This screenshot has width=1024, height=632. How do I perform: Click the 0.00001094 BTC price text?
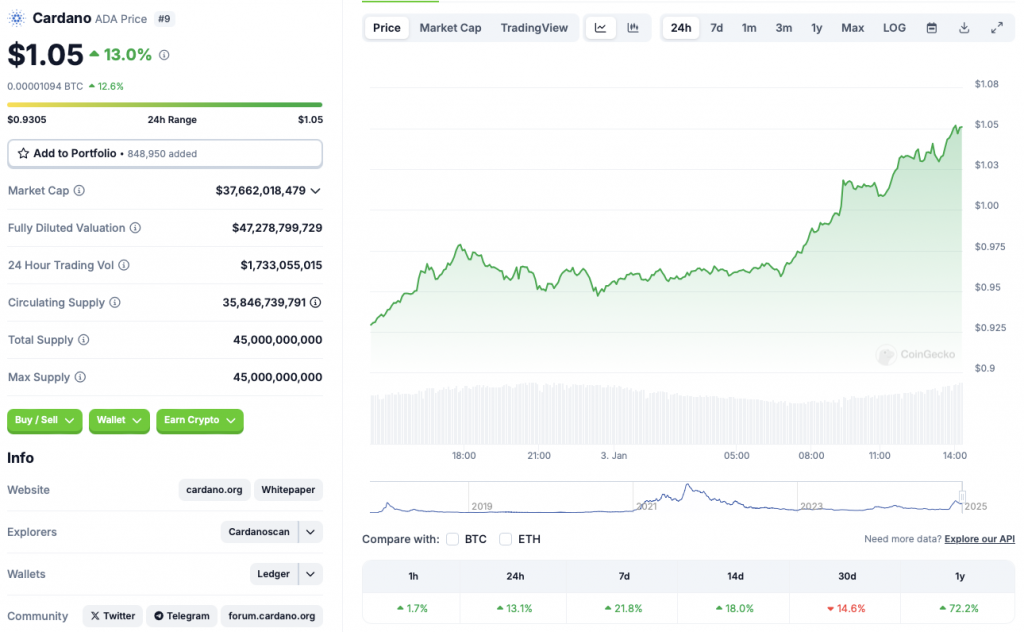point(45,86)
